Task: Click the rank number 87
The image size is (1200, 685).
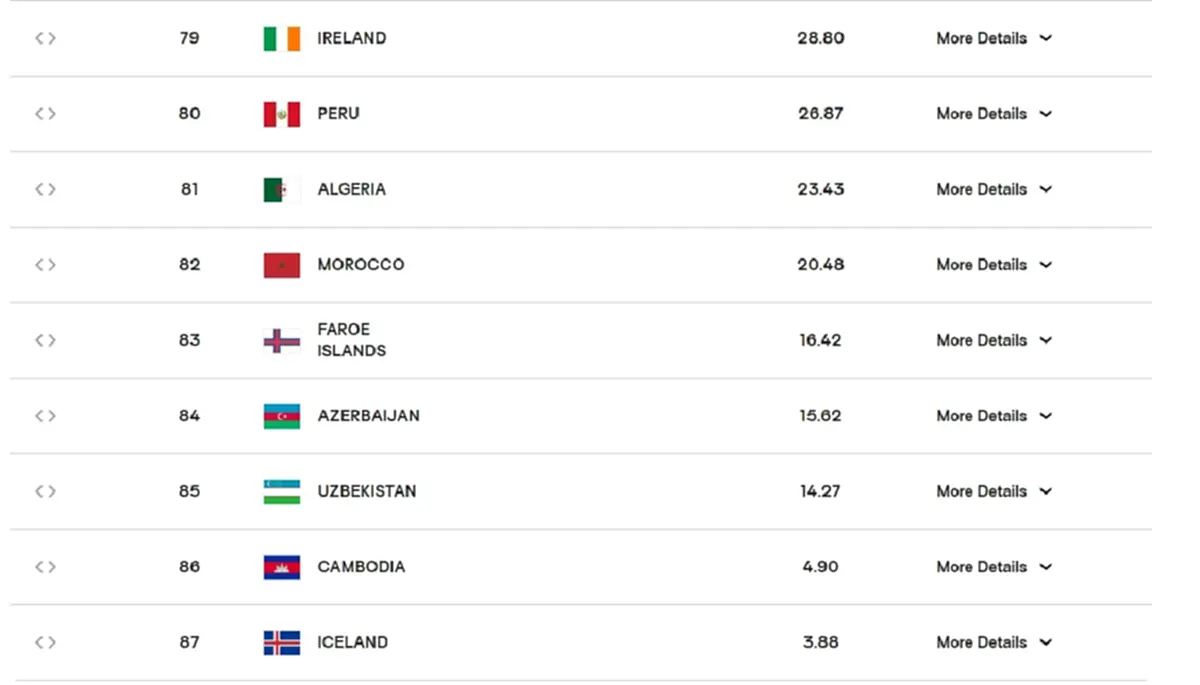Action: [x=189, y=643]
